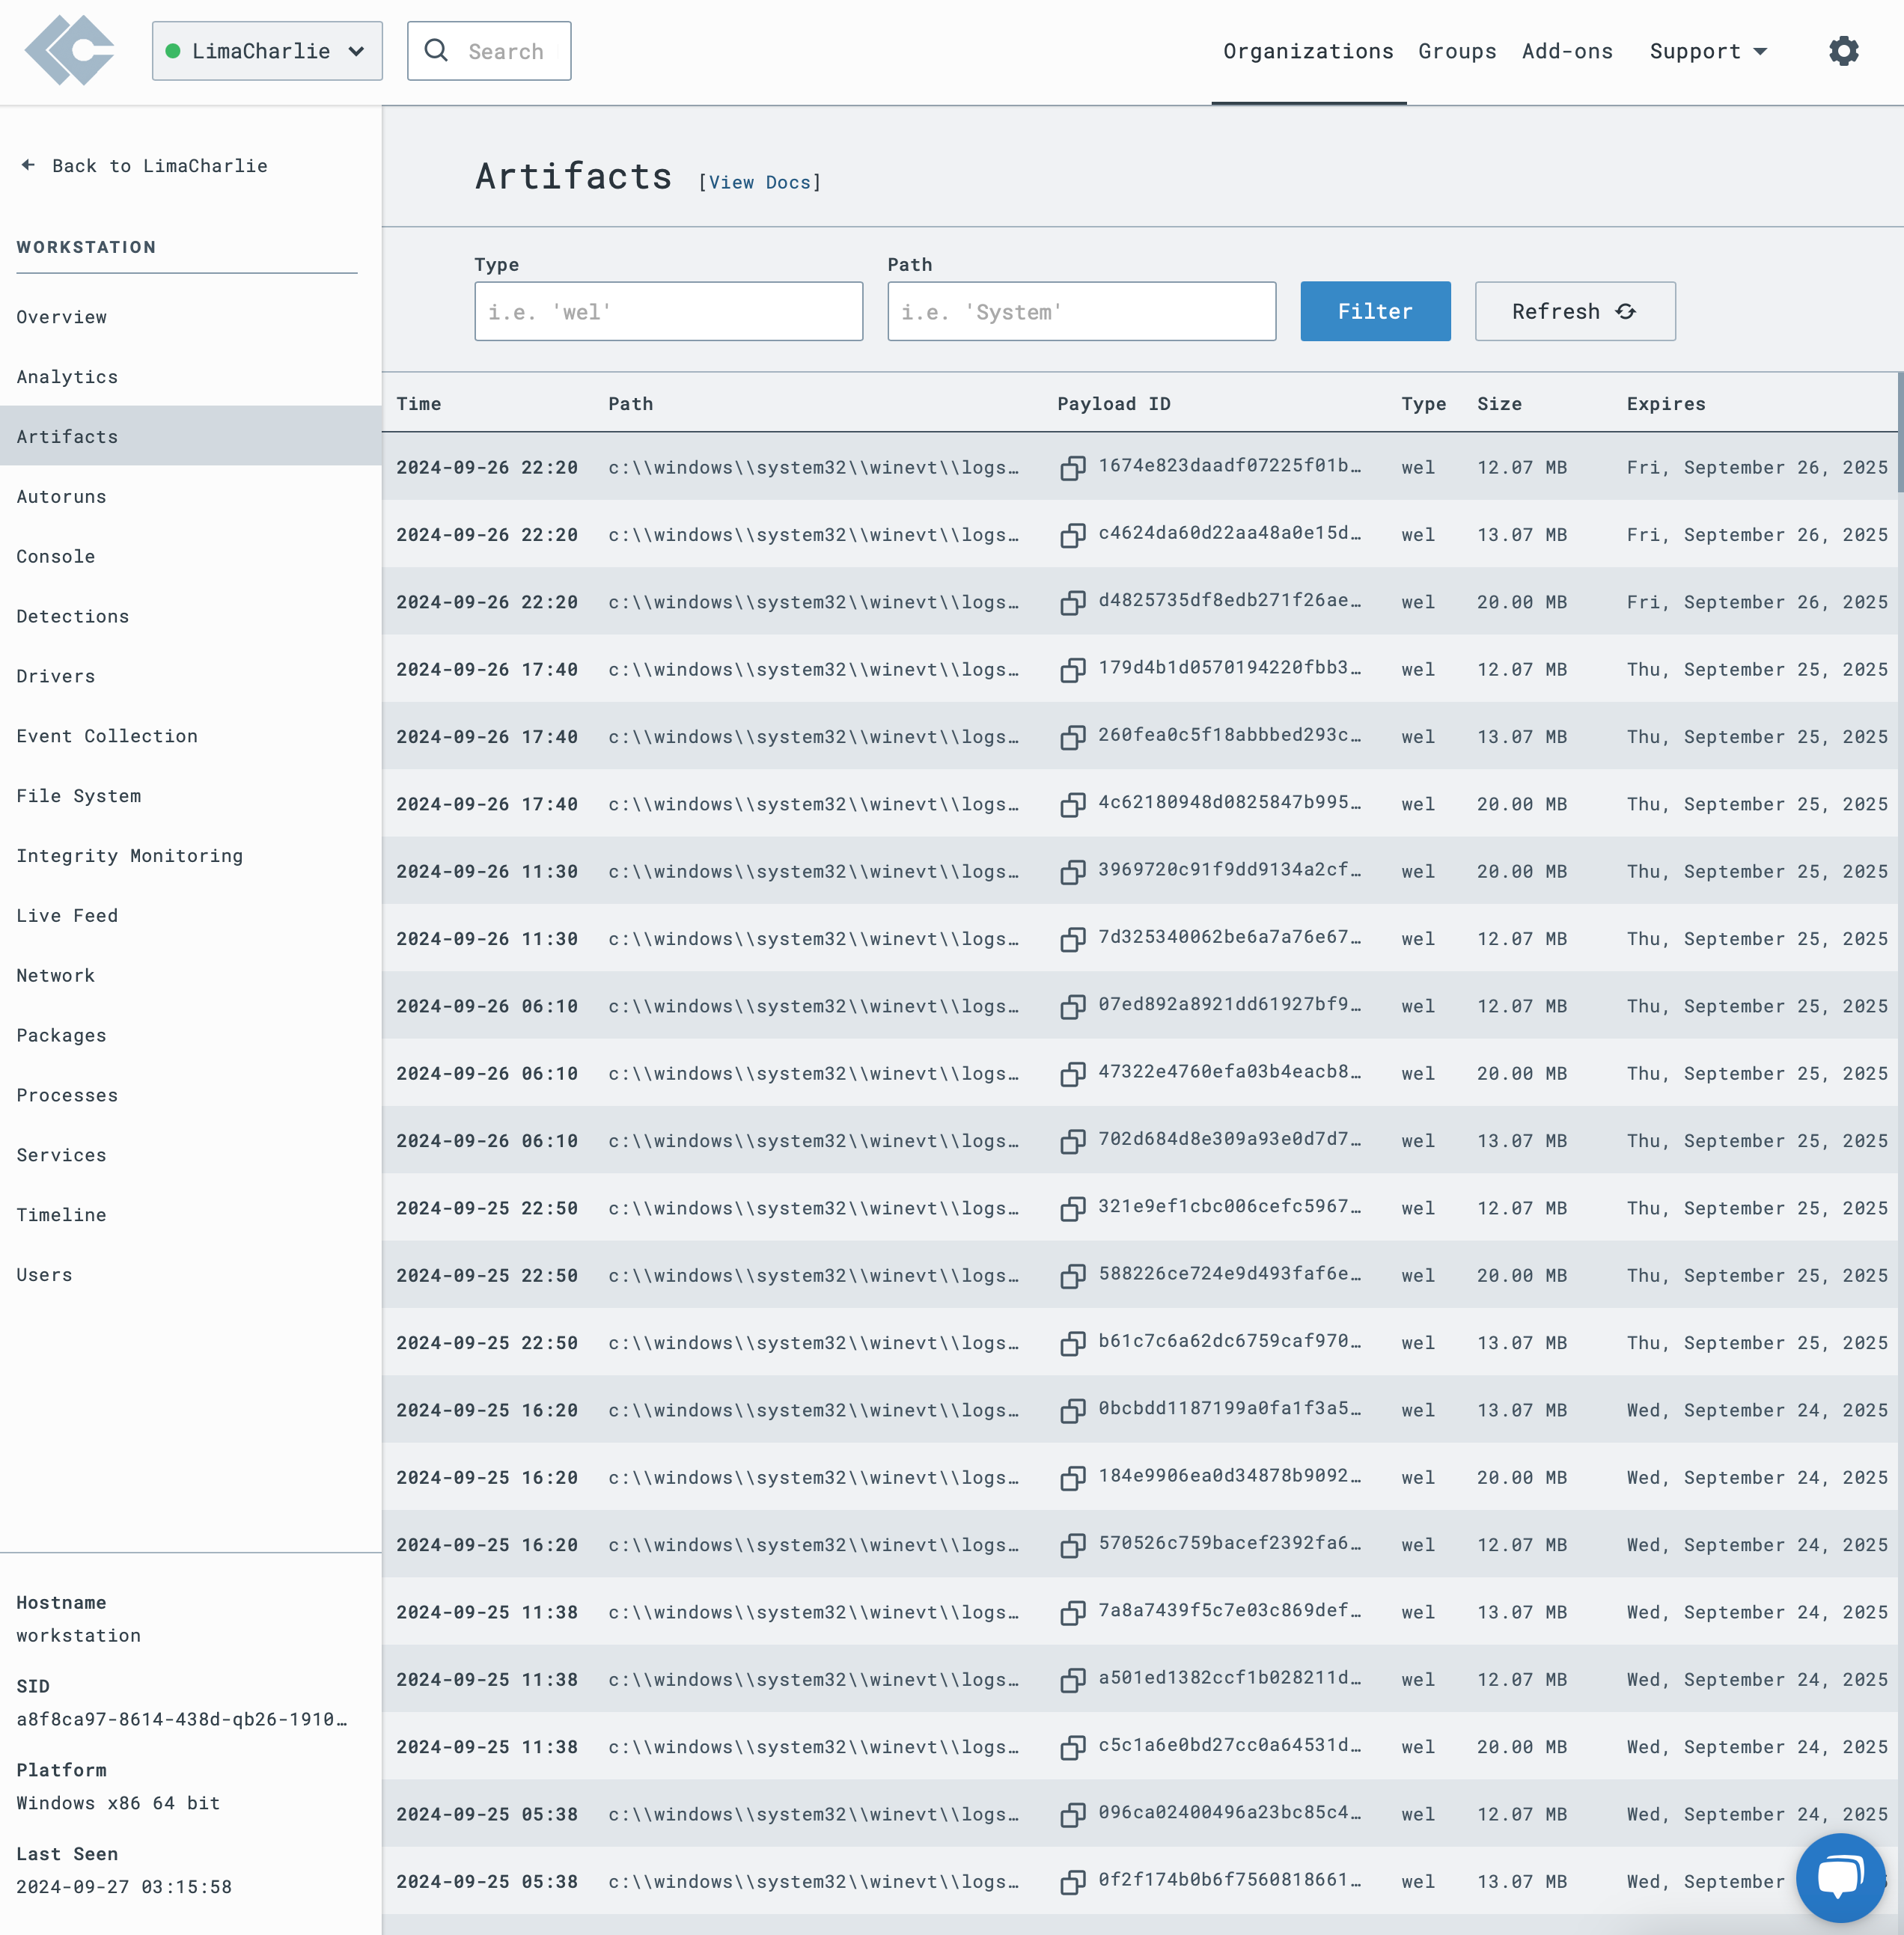Viewport: 1904px width, 1935px height.
Task: Open Timeline in the sidebar
Action: tap(190, 1216)
